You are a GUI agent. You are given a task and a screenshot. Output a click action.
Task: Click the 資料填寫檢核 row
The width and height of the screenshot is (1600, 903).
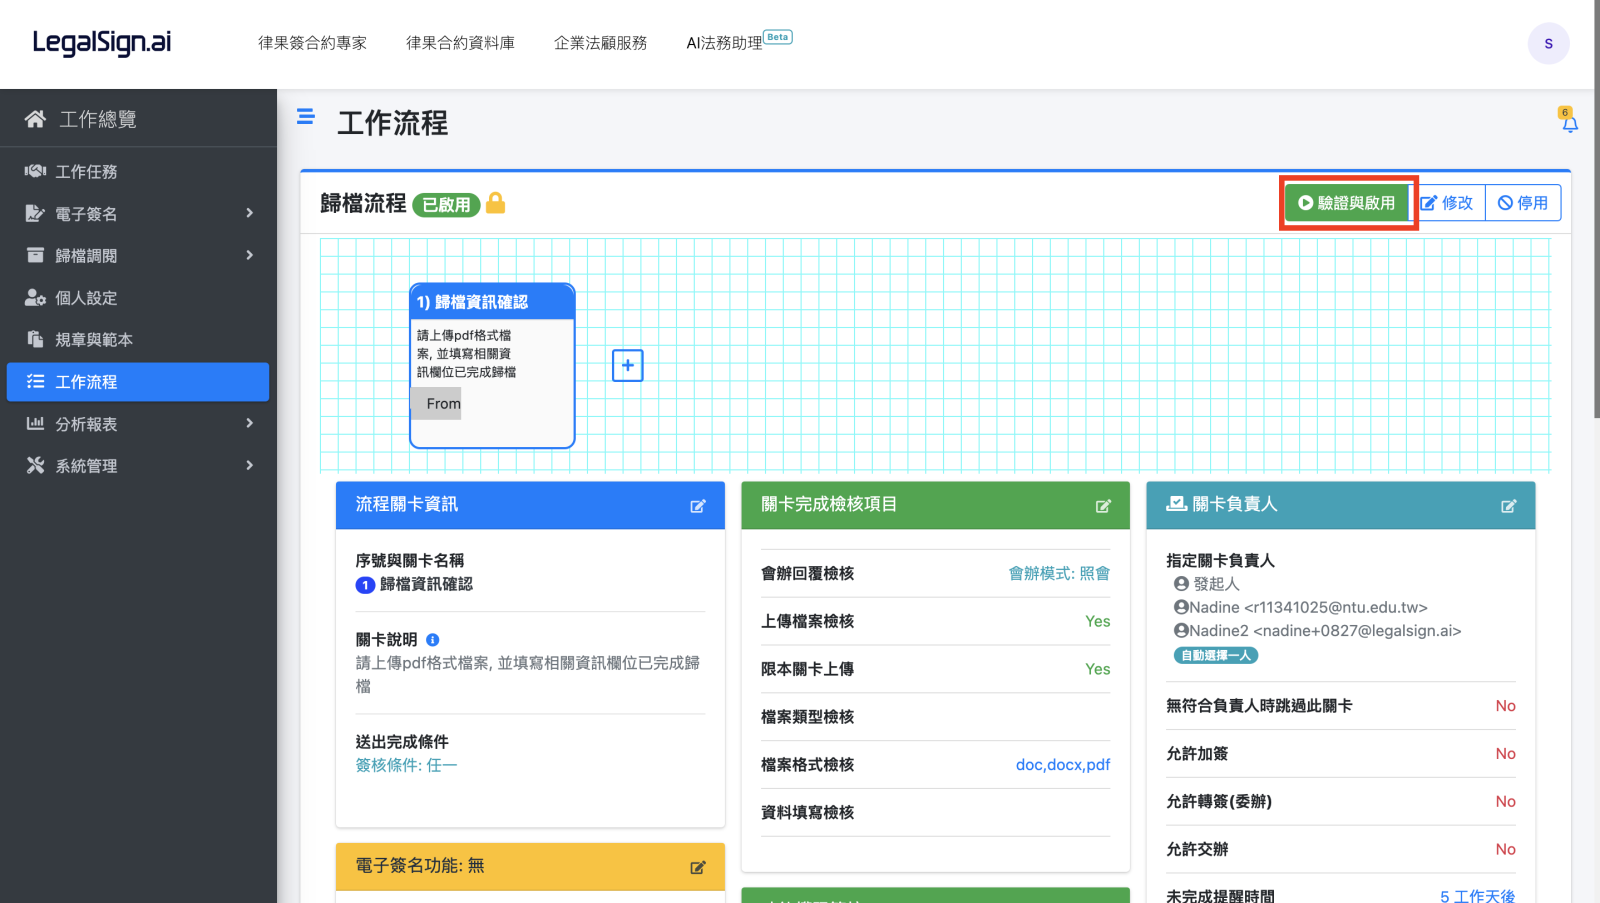click(935, 813)
